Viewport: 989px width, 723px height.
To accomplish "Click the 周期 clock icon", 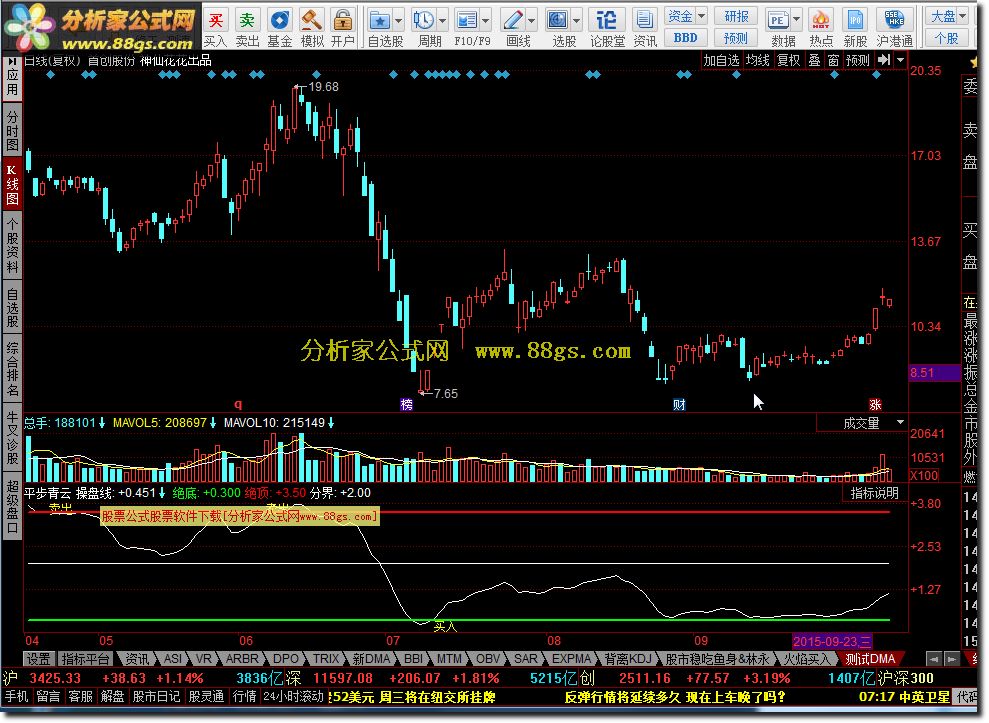I will coord(423,21).
